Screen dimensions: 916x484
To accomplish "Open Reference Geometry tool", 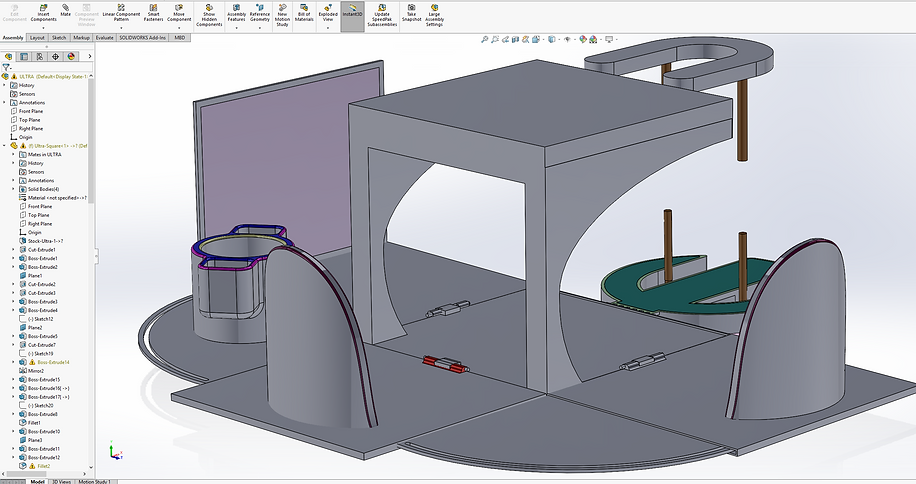I will coord(259,13).
